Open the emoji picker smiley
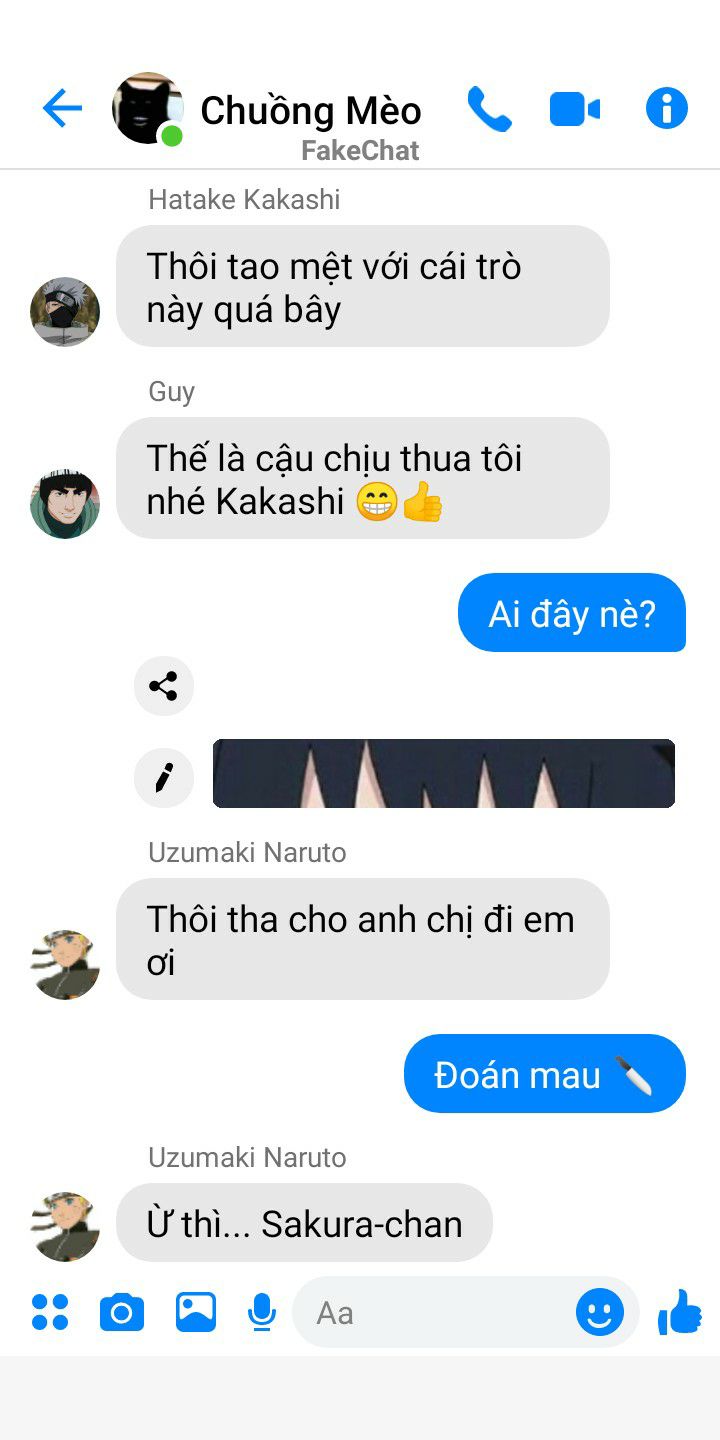Screen dimensions: 720x1440 click(600, 1312)
